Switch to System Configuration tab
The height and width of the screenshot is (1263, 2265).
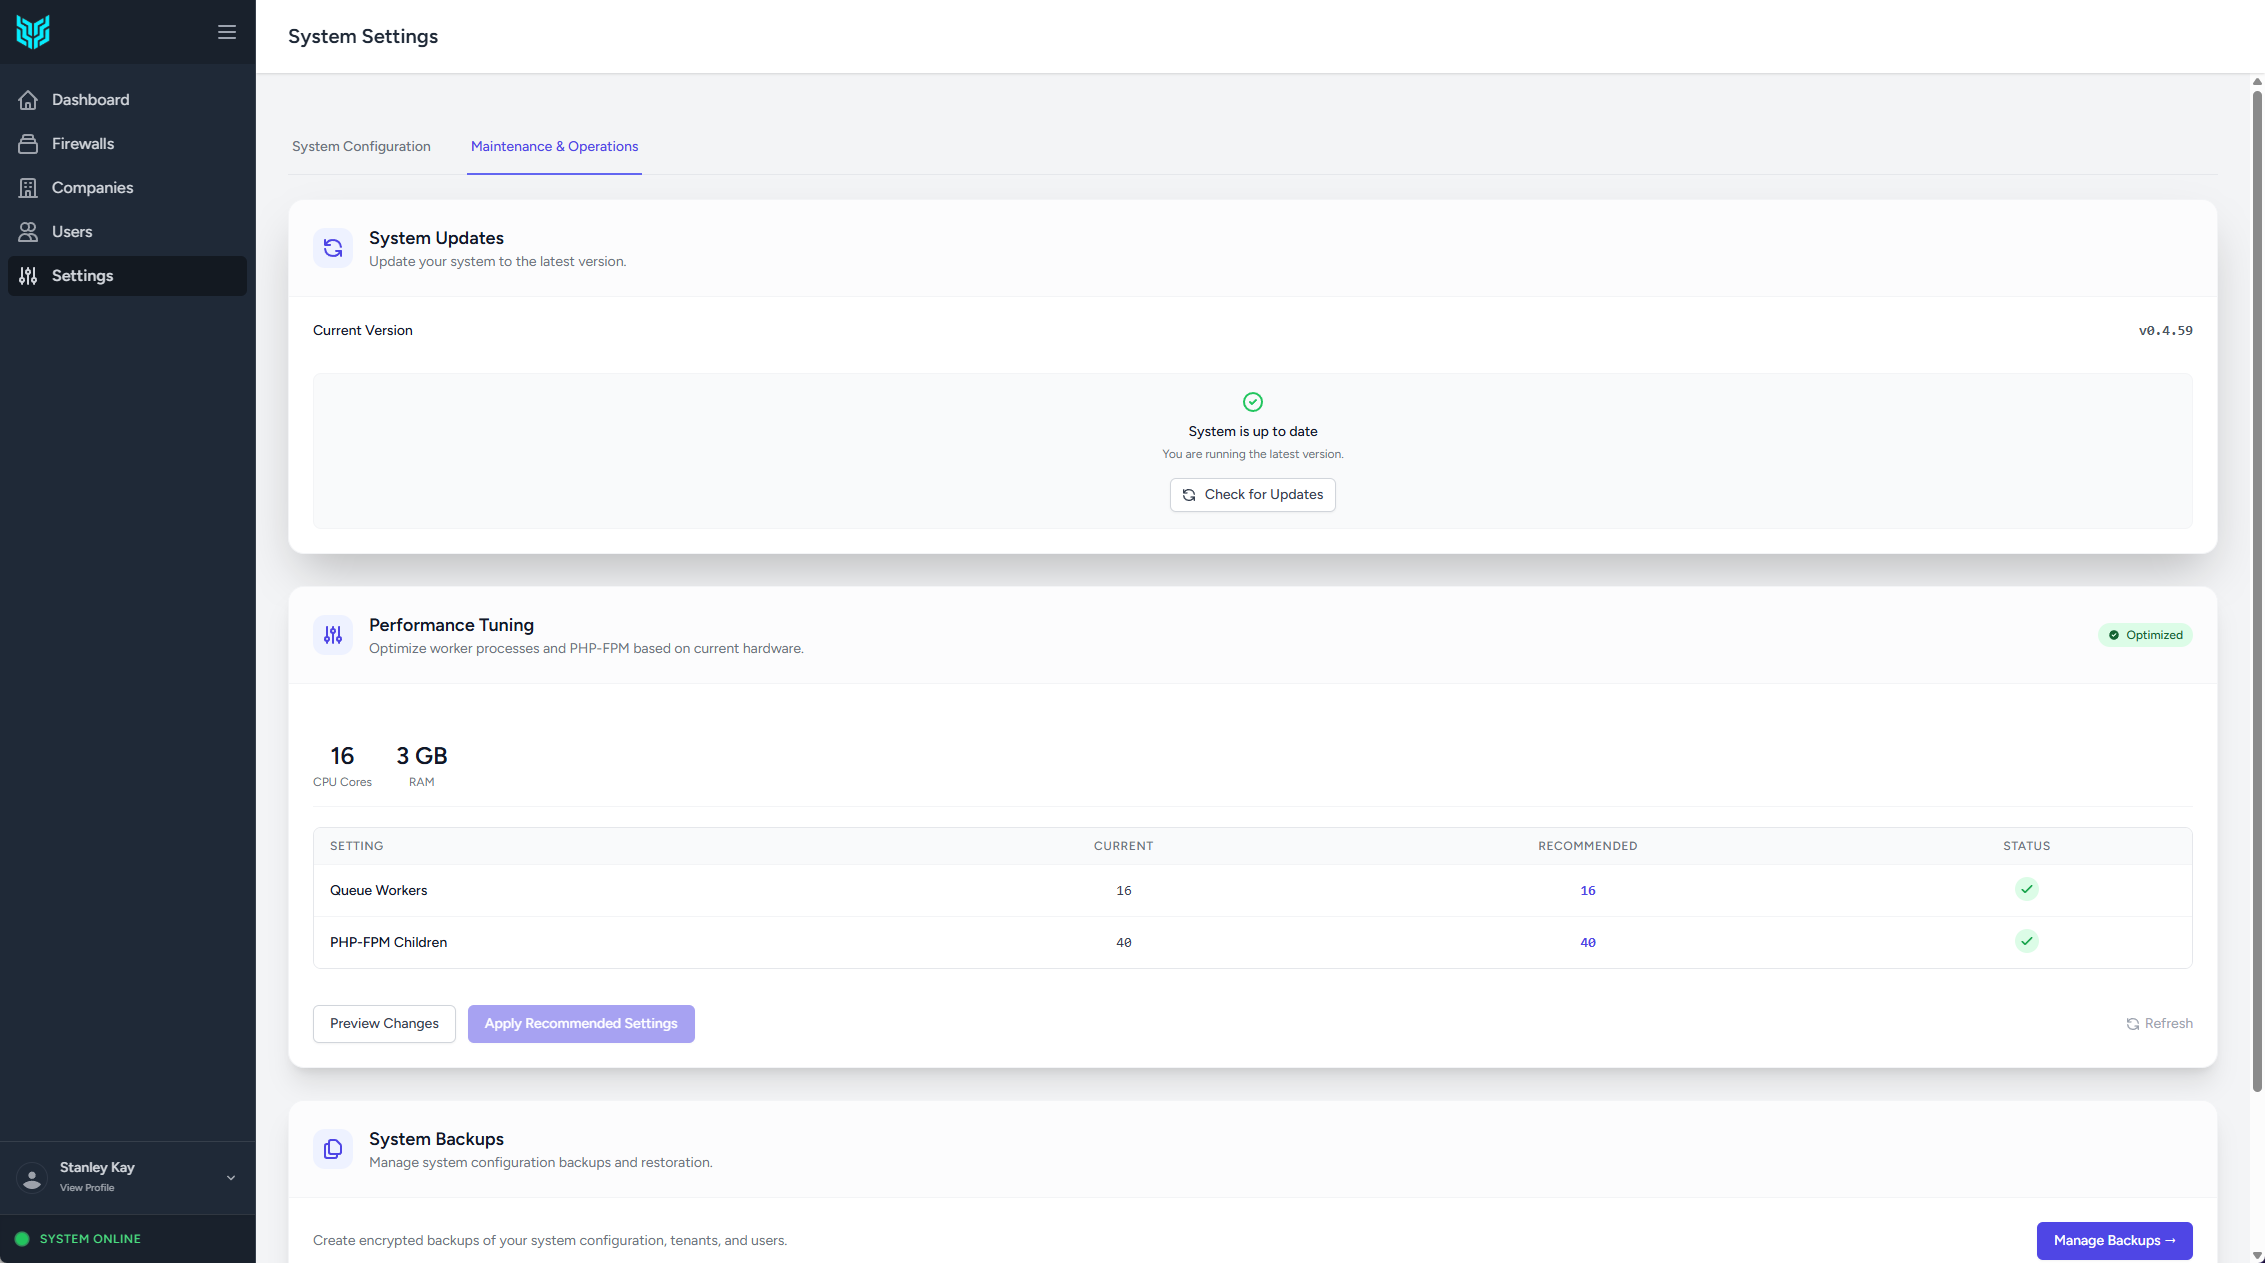(361, 146)
